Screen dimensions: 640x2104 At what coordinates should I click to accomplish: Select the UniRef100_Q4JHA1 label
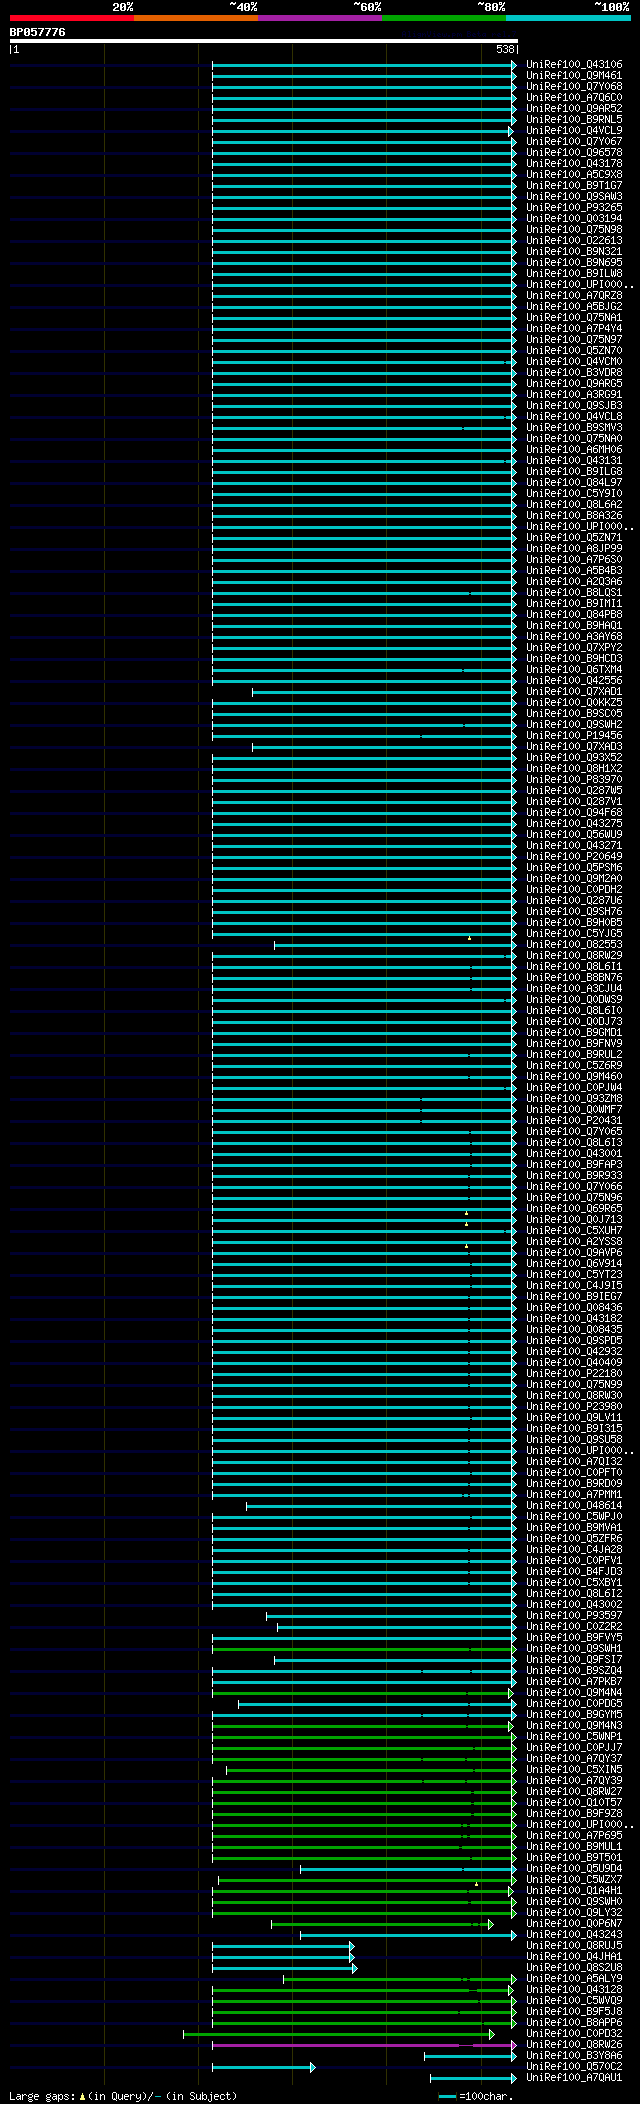[574, 1957]
